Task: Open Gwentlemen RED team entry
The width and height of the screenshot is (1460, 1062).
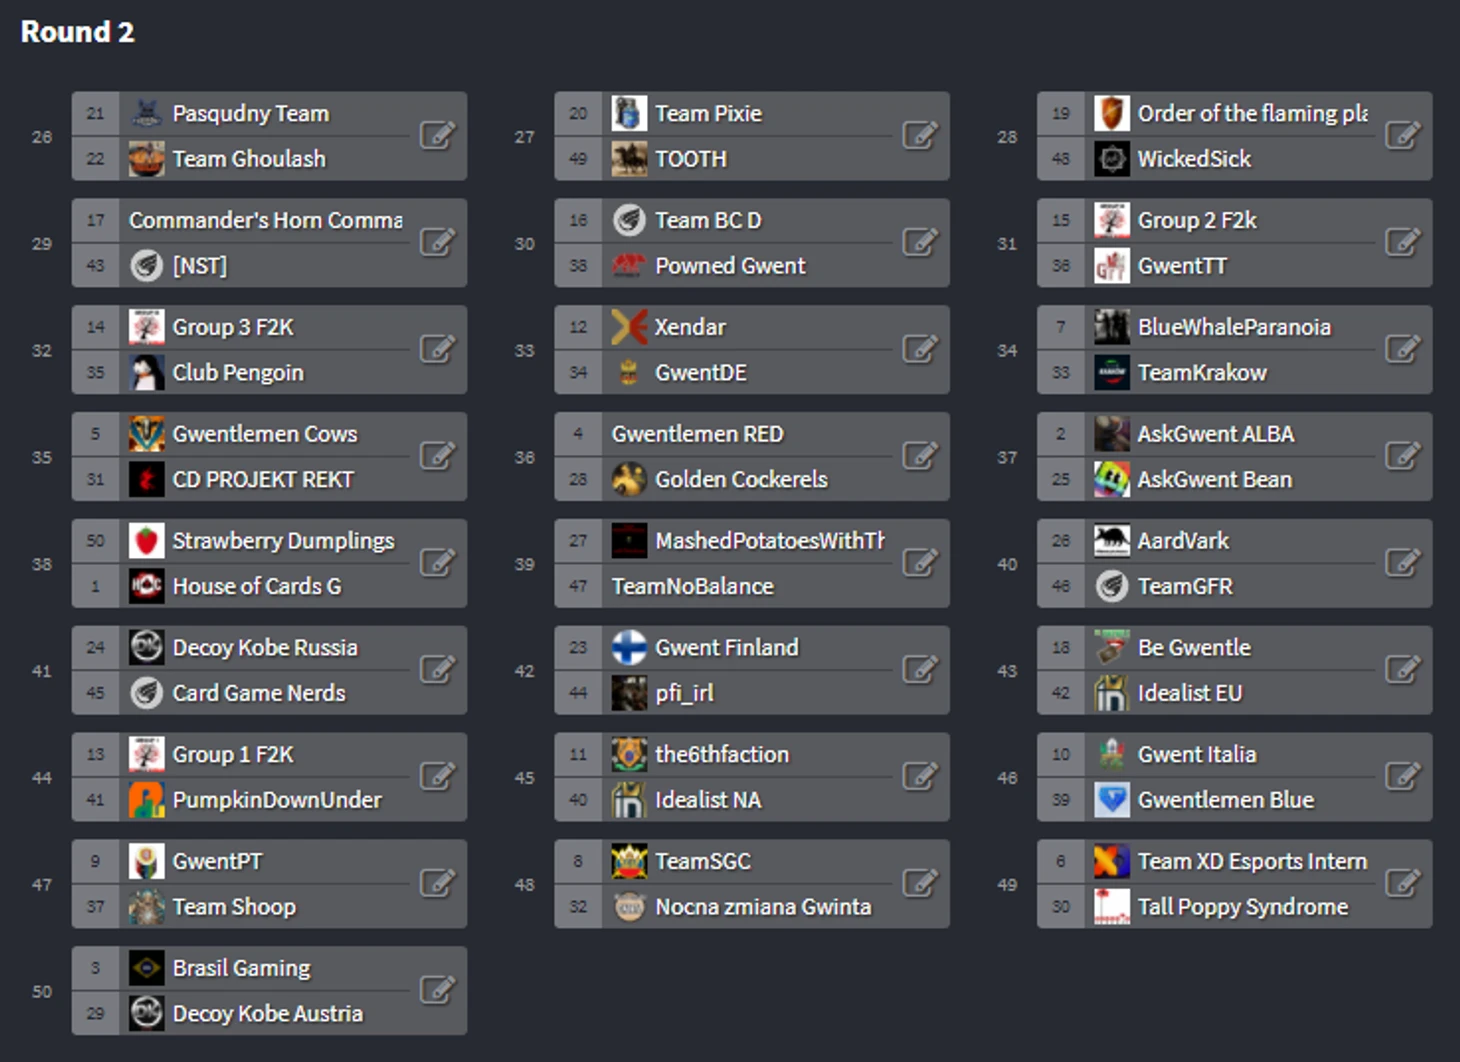Action: [x=698, y=434]
